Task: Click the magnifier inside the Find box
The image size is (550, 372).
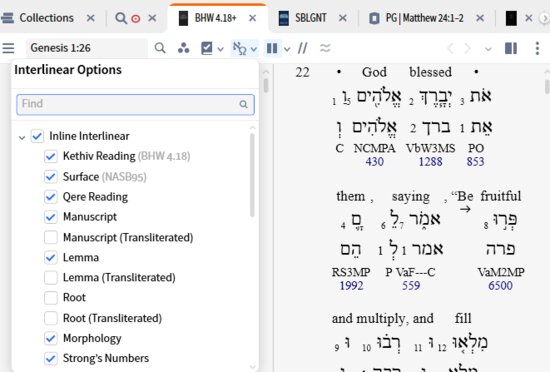Action: pos(243,104)
